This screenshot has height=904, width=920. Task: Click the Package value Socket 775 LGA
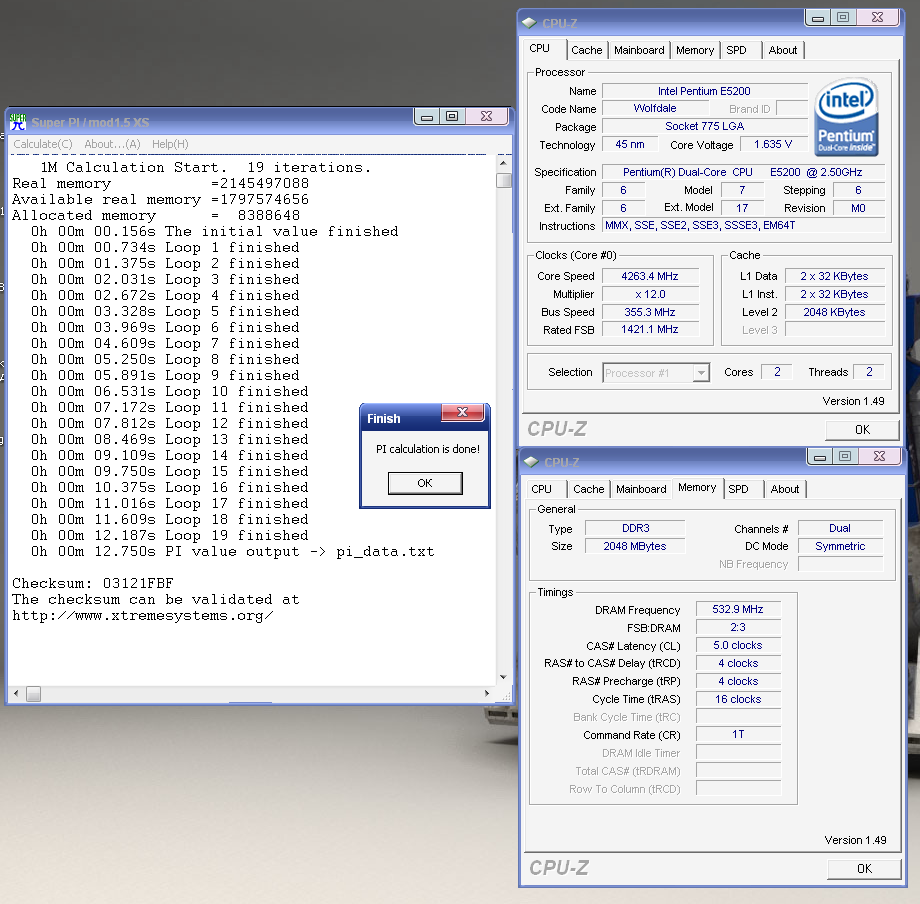[x=704, y=126]
